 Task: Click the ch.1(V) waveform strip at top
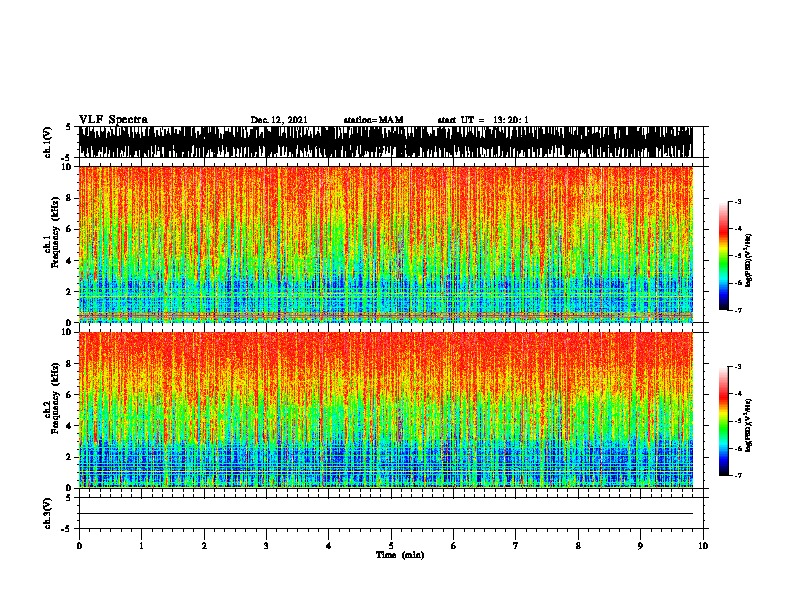point(386,142)
